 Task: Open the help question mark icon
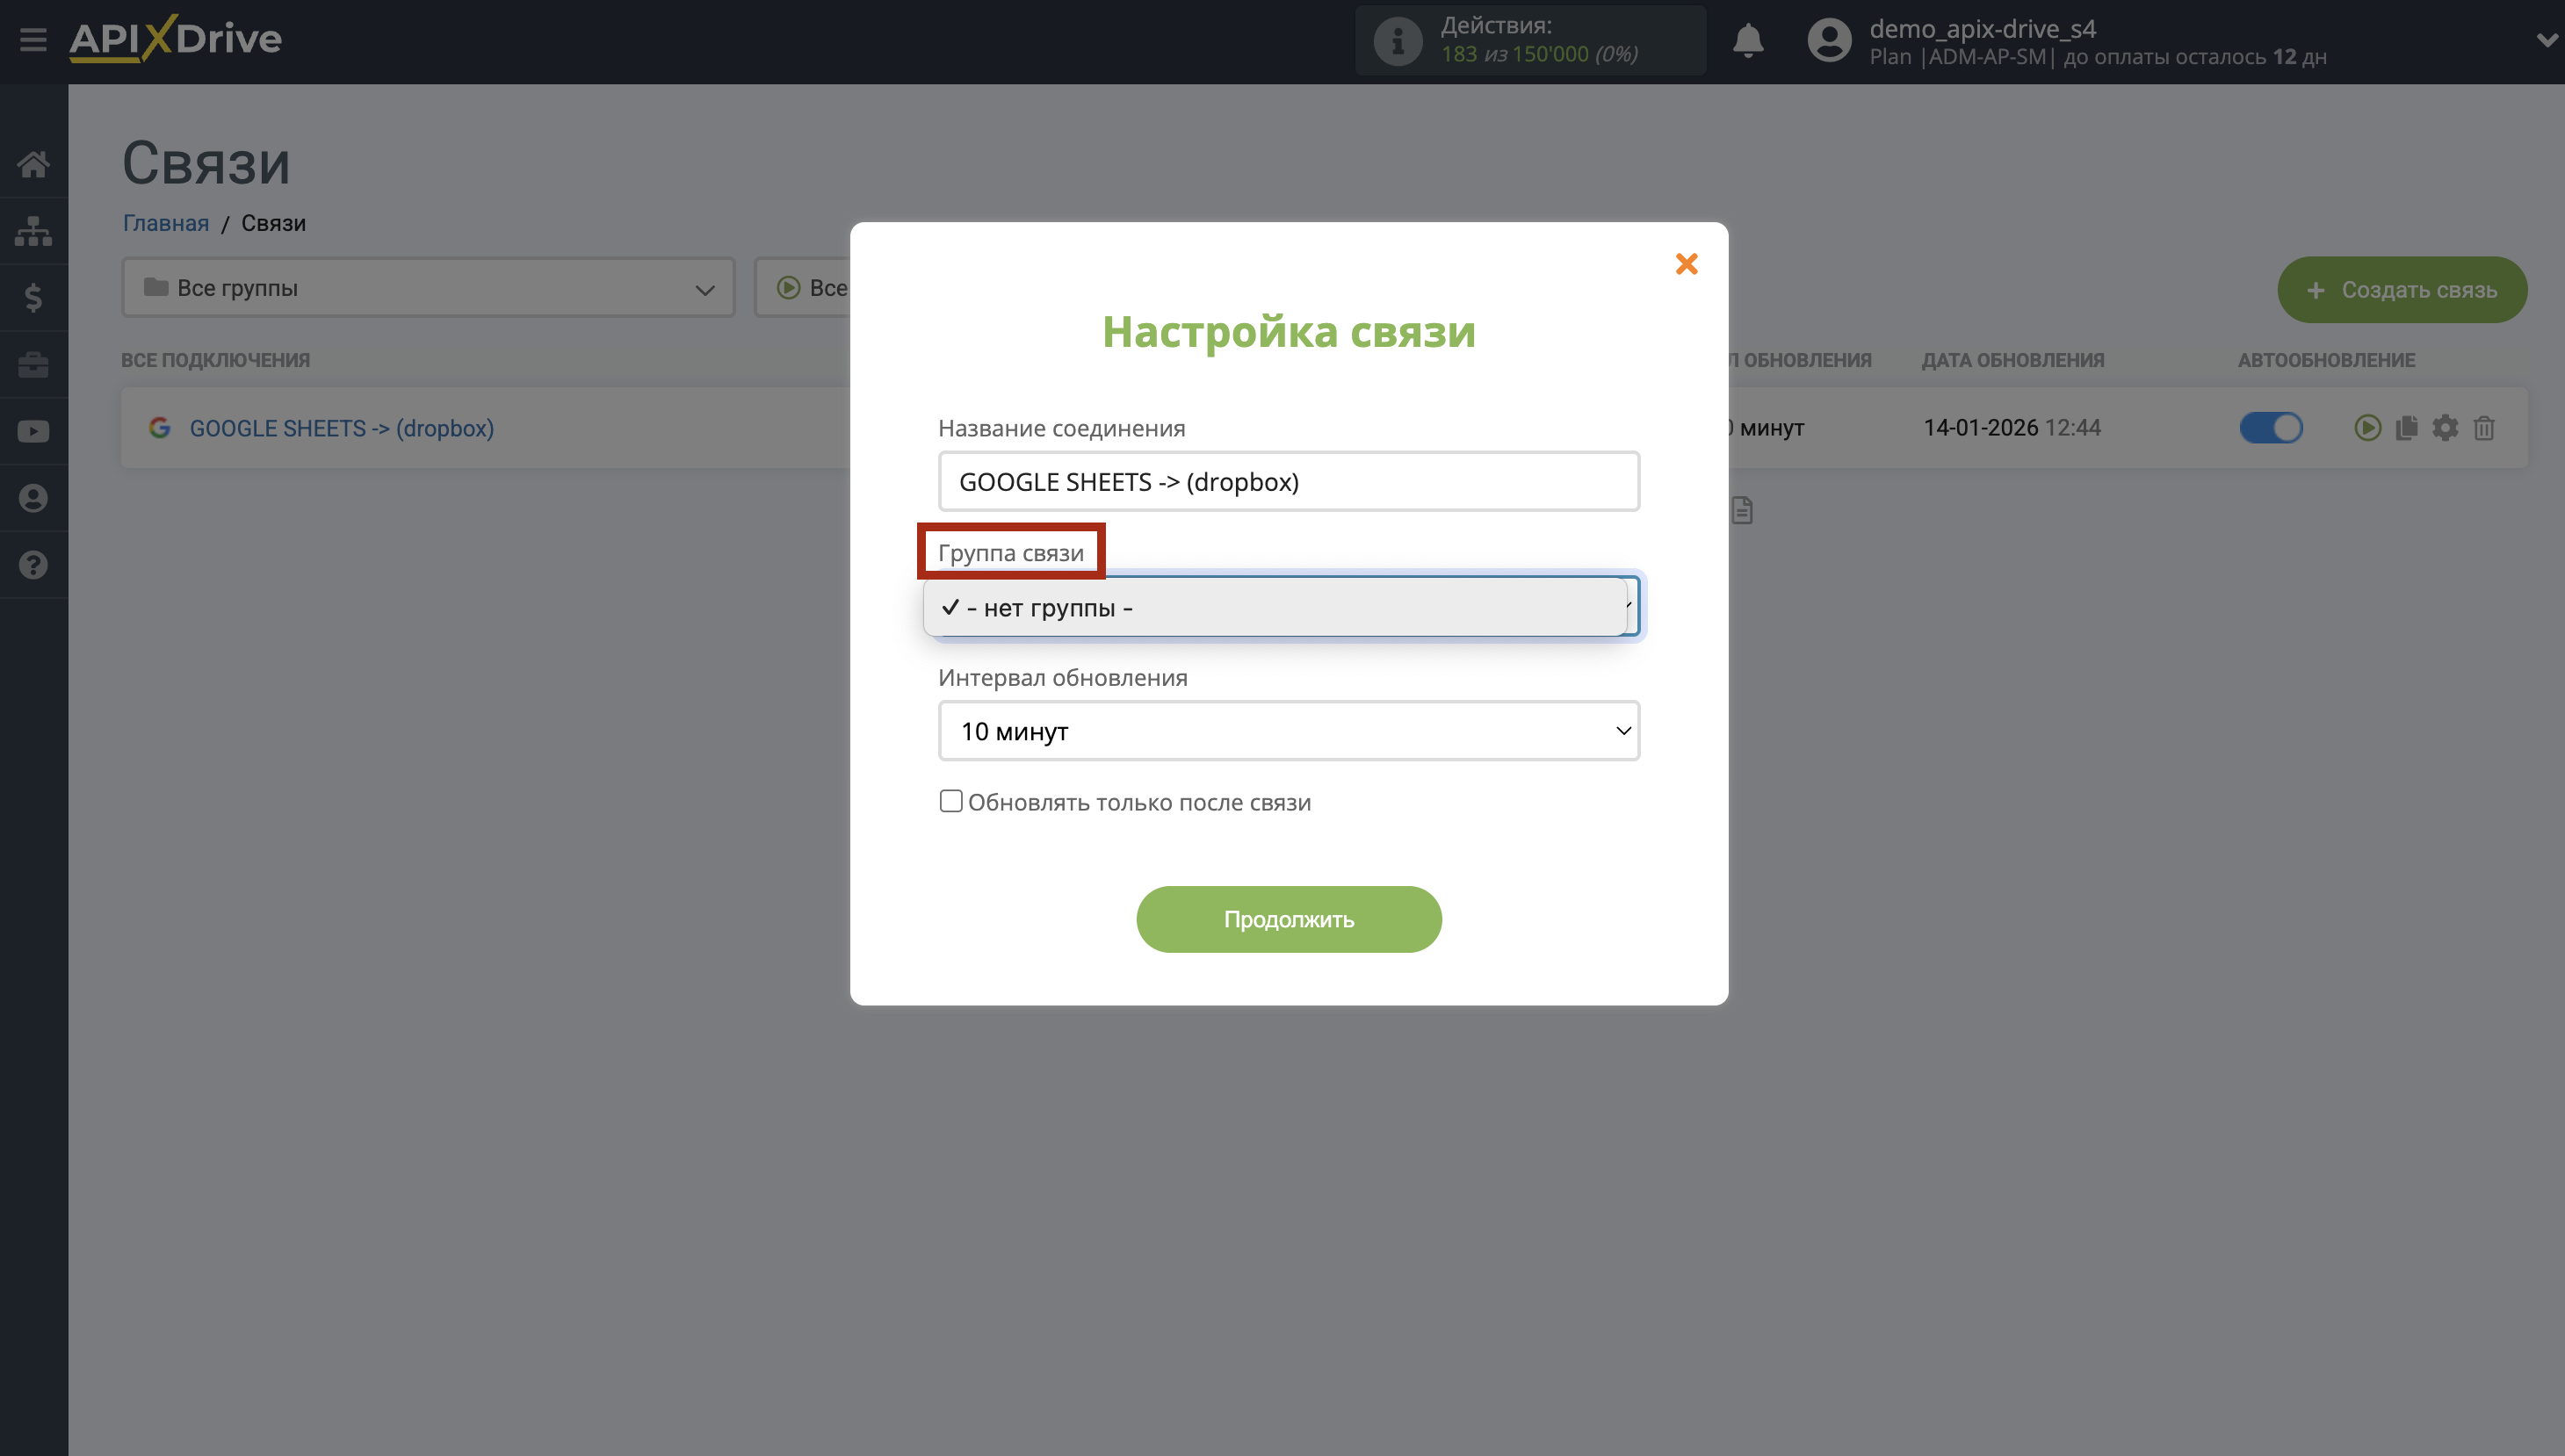tap(33, 565)
